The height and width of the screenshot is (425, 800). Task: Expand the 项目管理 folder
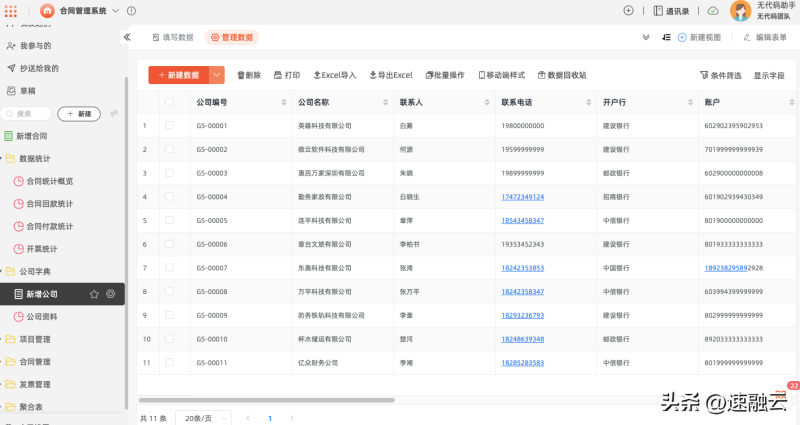tap(34, 339)
